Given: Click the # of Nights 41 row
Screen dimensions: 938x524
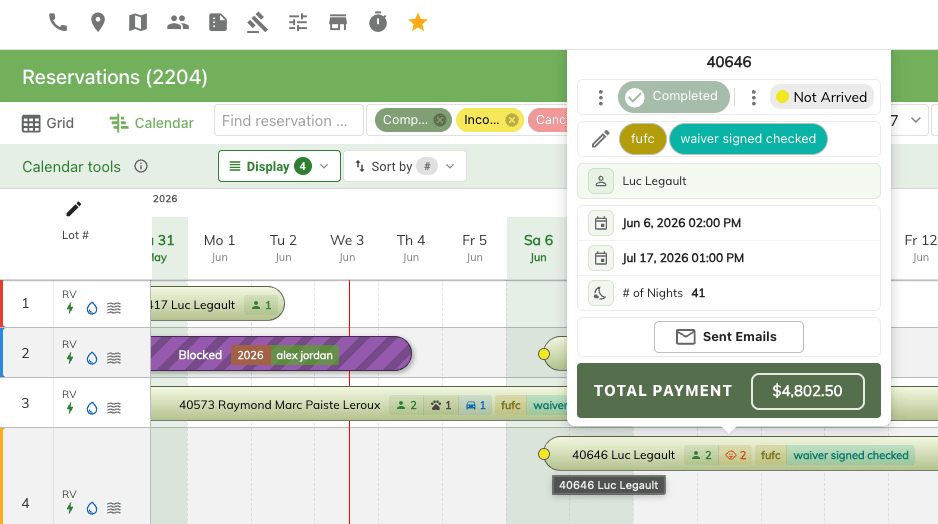Looking at the screenshot, I should click(729, 293).
